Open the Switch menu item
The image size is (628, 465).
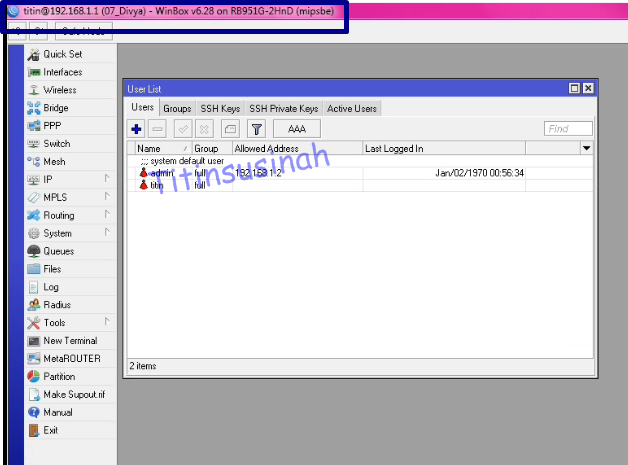tap(70, 143)
